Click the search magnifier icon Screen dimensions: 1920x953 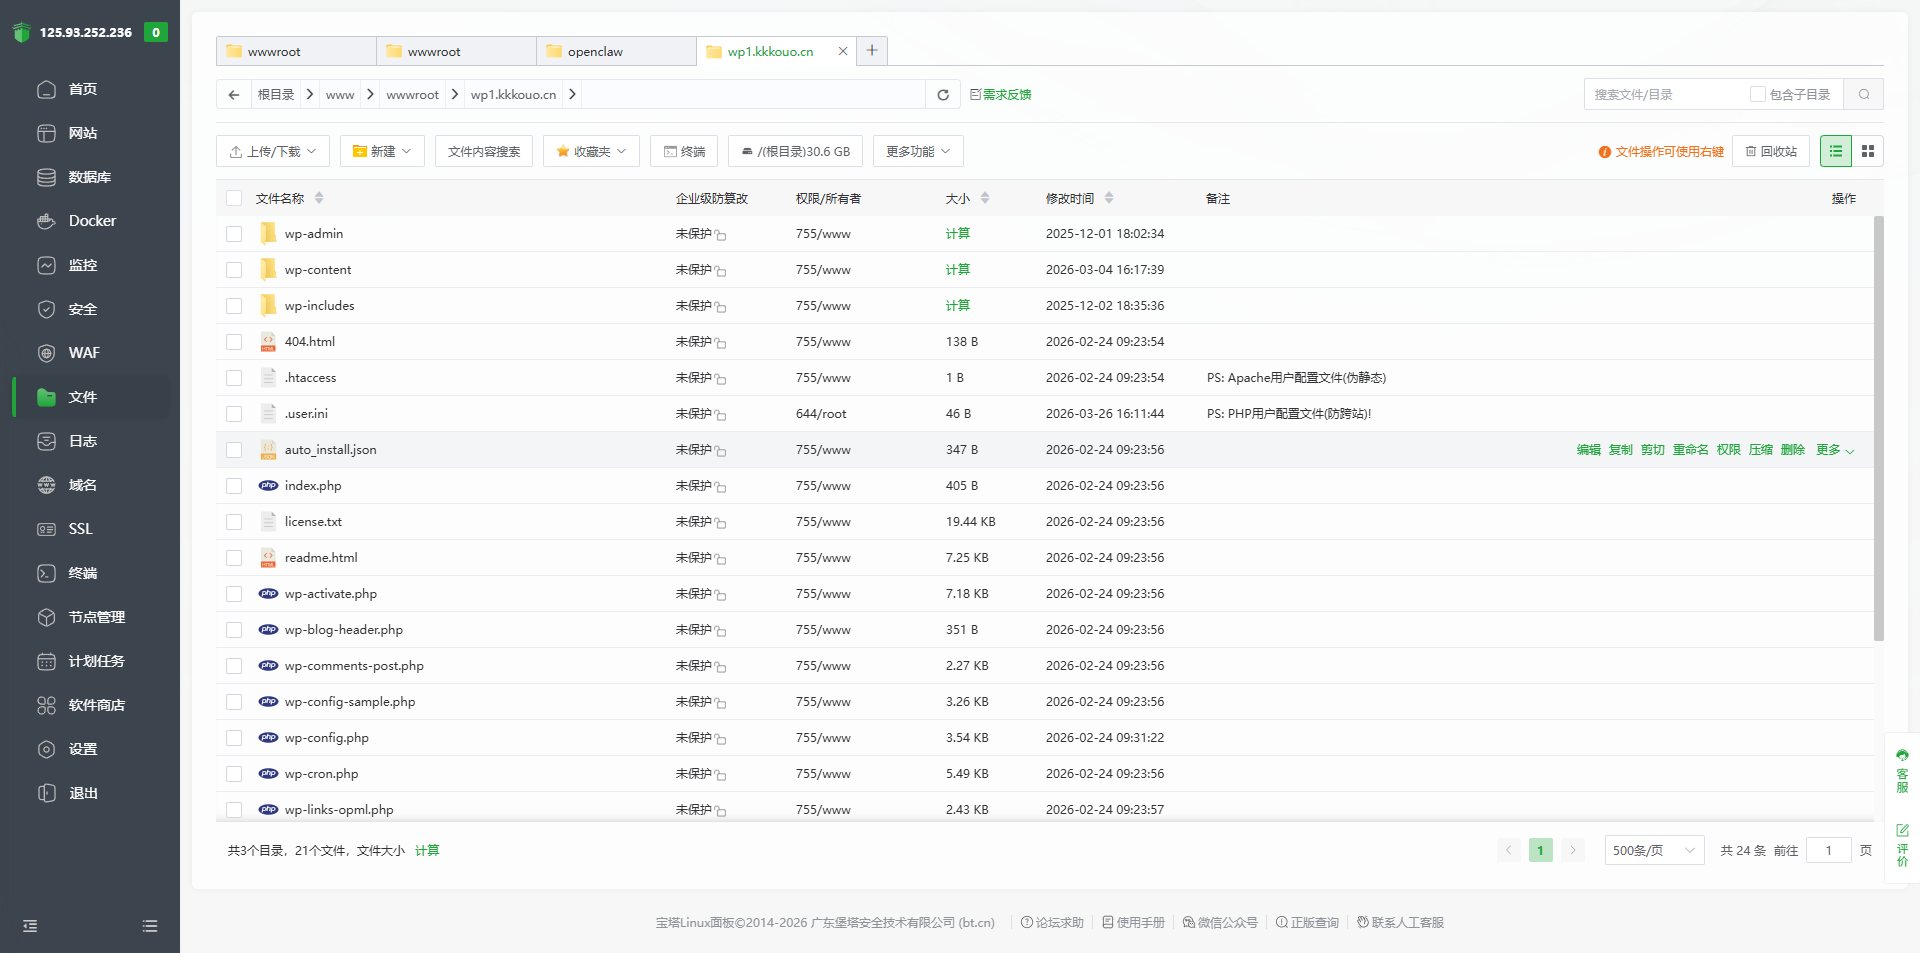click(x=1864, y=95)
